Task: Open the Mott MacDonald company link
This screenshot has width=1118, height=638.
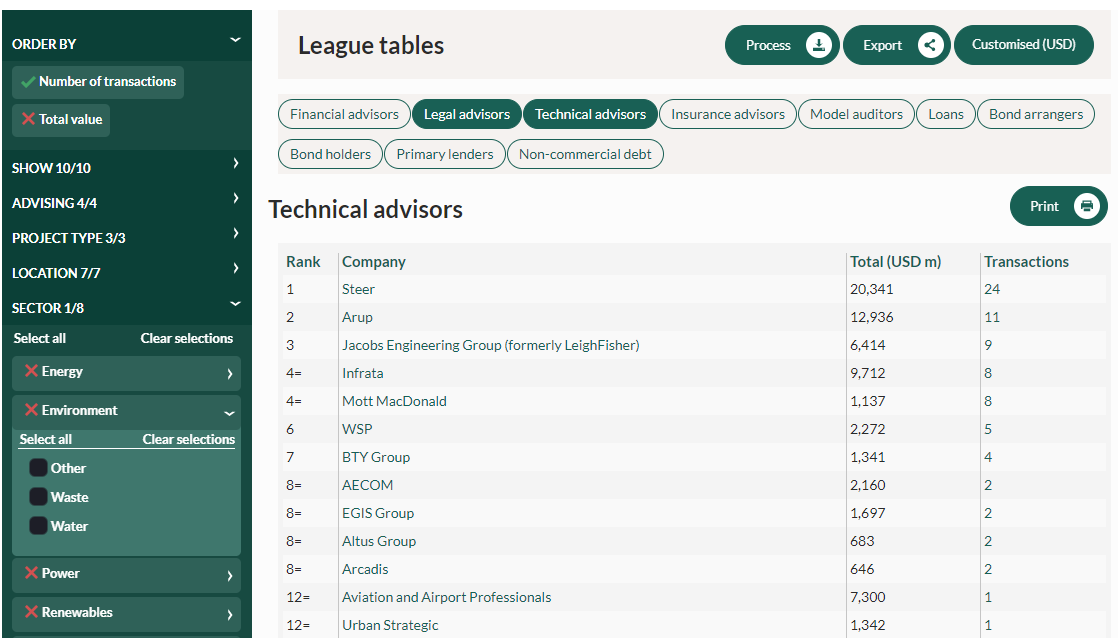Action: 394,401
